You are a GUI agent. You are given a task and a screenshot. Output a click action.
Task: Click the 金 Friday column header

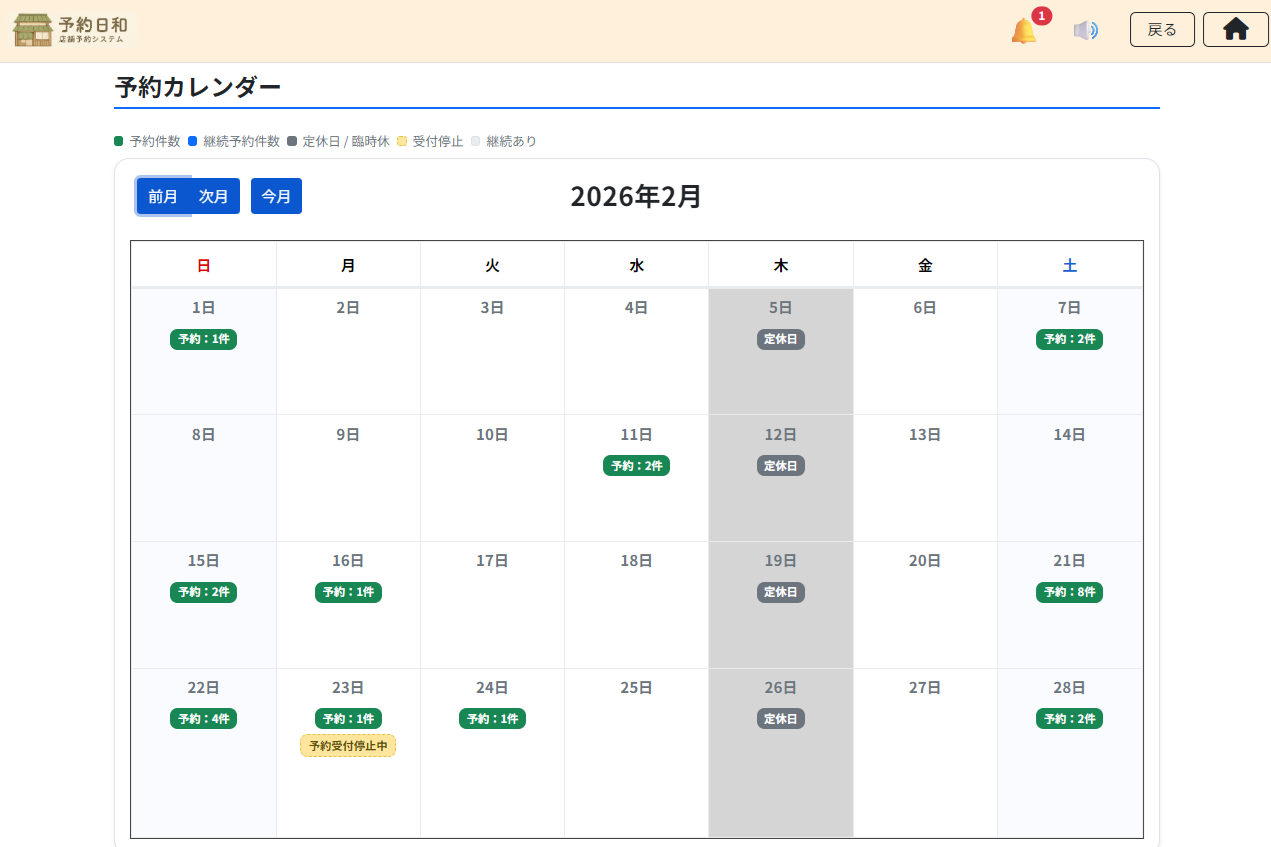(925, 265)
